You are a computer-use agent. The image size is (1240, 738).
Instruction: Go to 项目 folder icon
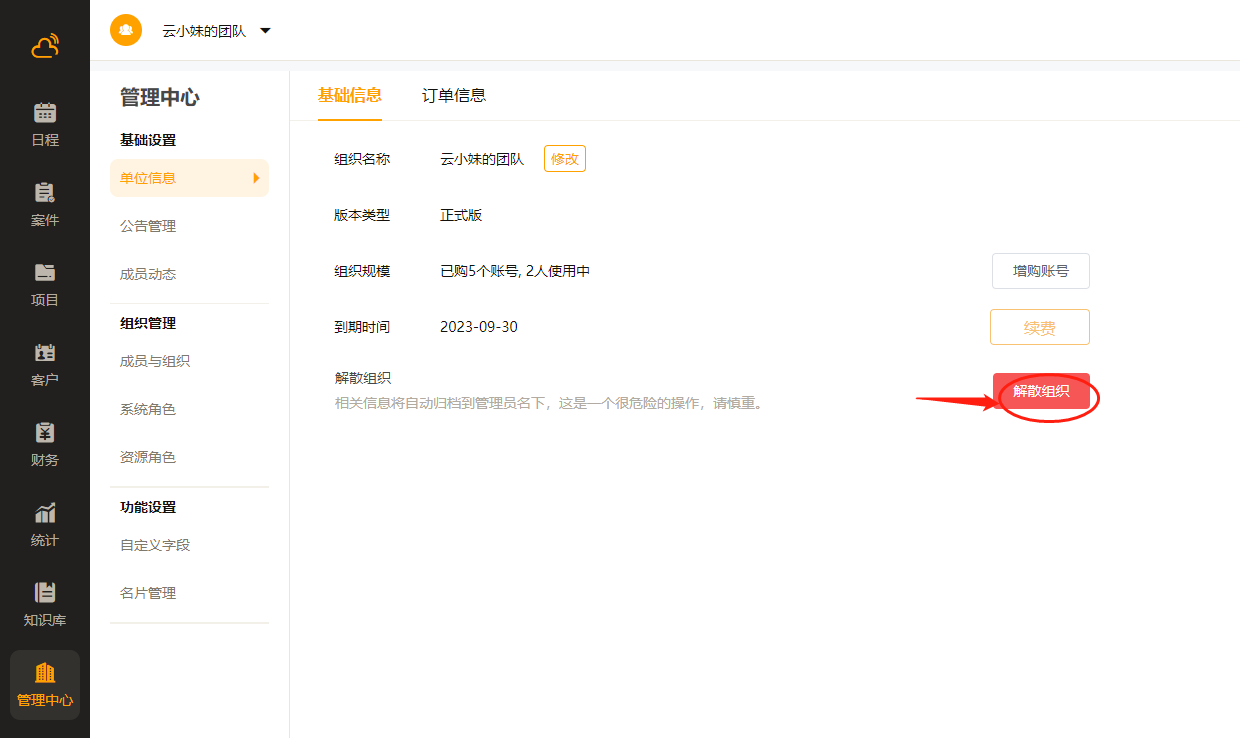coord(45,273)
